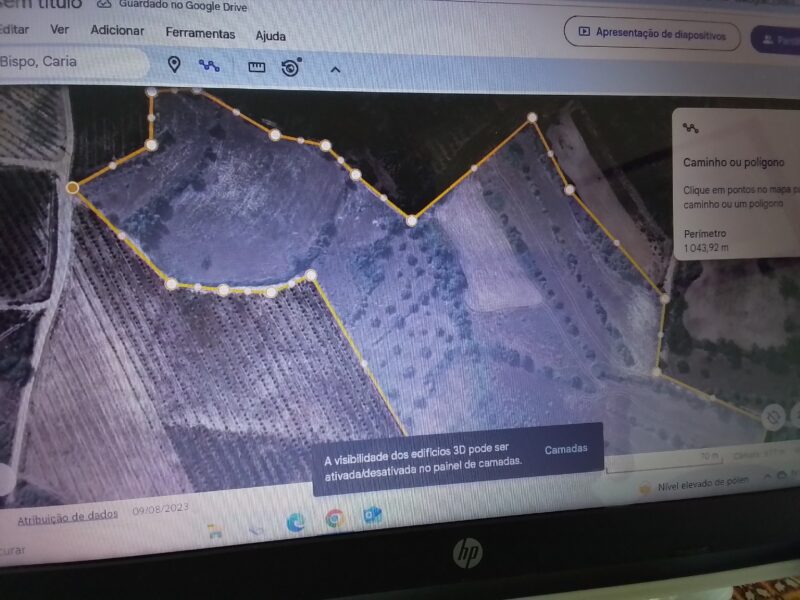
Task: Open the Editar menu
Action: [14, 29]
